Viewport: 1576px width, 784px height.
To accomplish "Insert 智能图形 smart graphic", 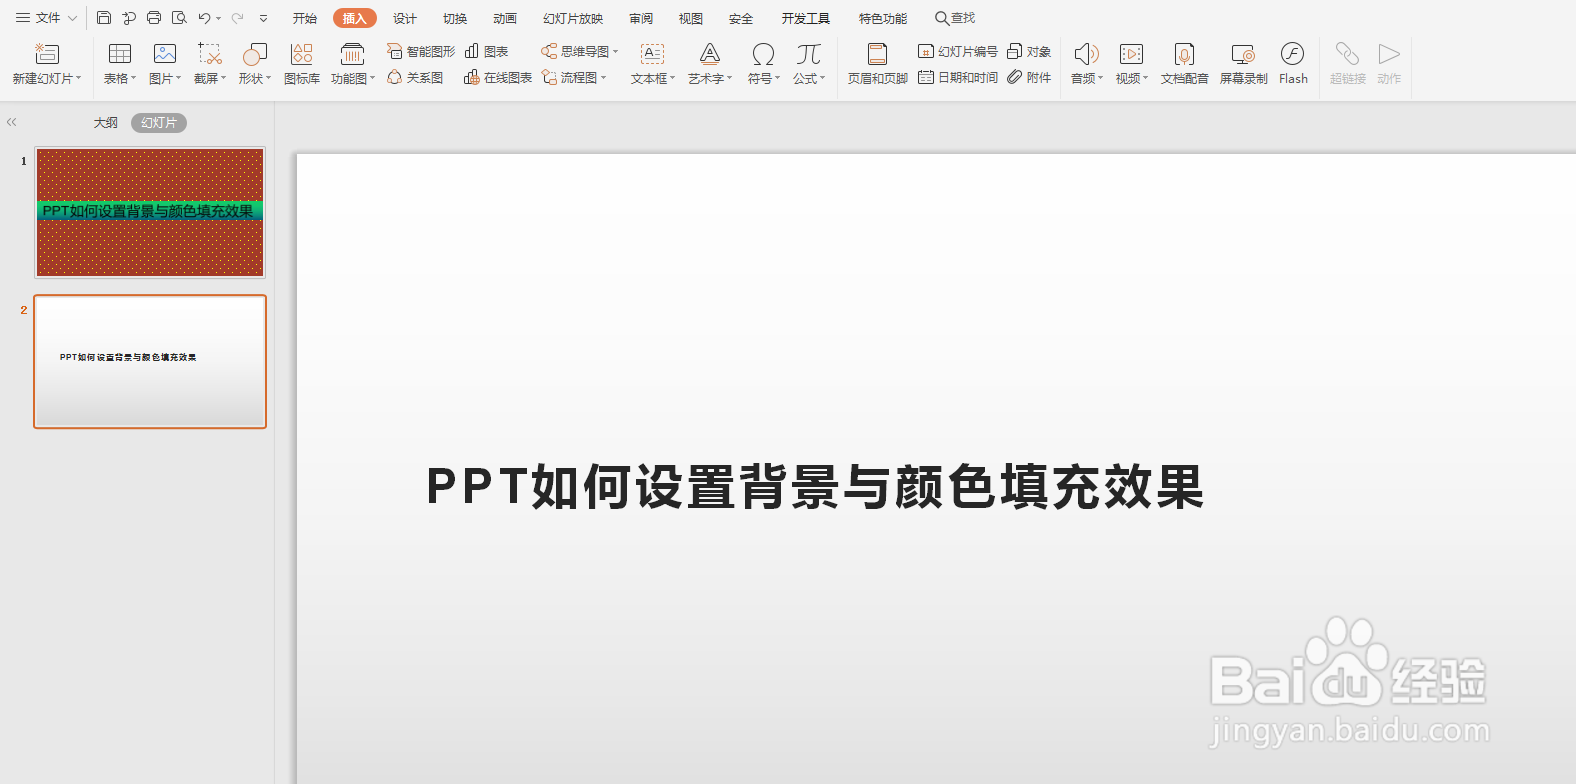I will pyautogui.click(x=421, y=51).
